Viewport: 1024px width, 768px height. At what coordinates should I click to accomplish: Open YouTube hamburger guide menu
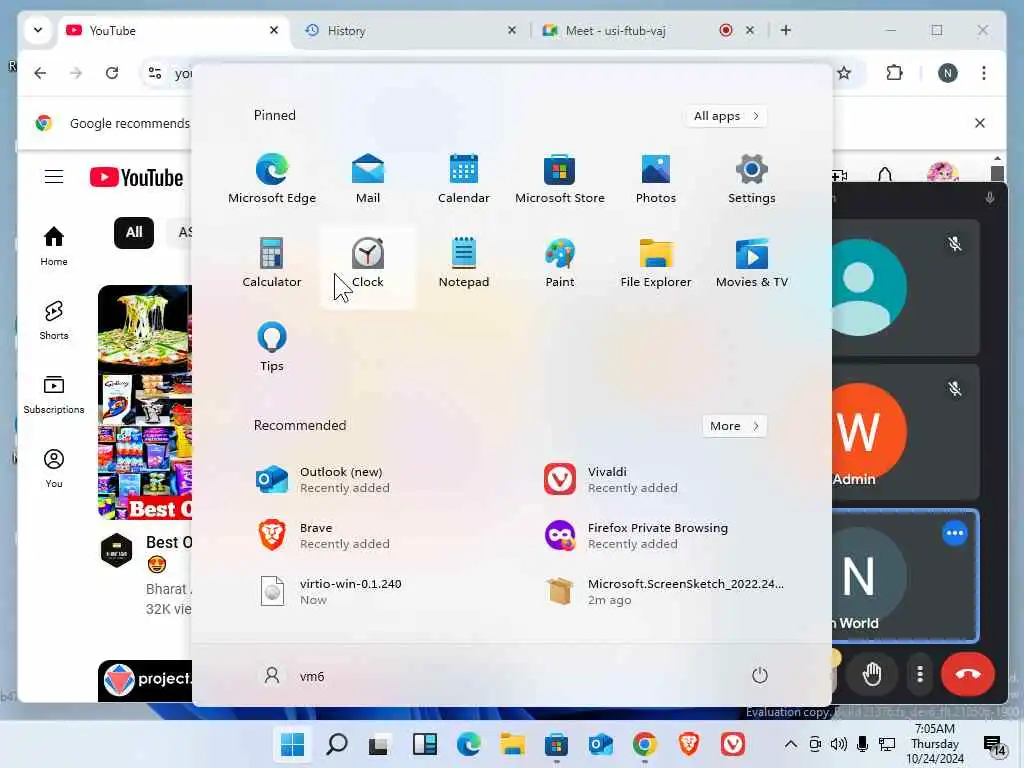tap(54, 177)
